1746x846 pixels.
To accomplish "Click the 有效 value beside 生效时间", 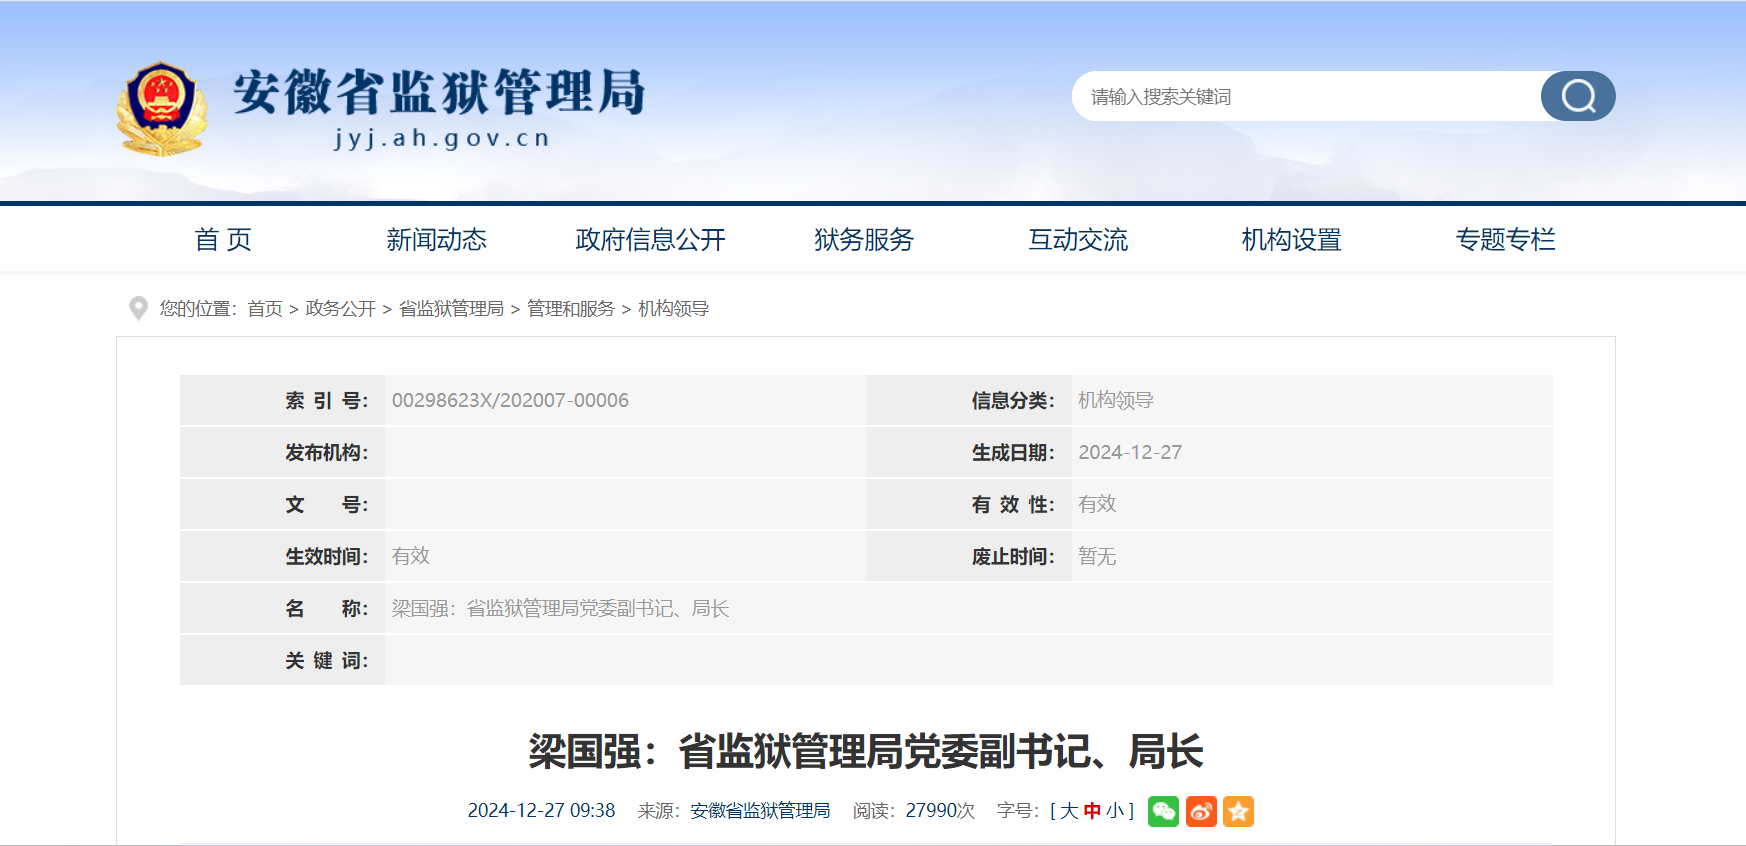I will pos(411,556).
